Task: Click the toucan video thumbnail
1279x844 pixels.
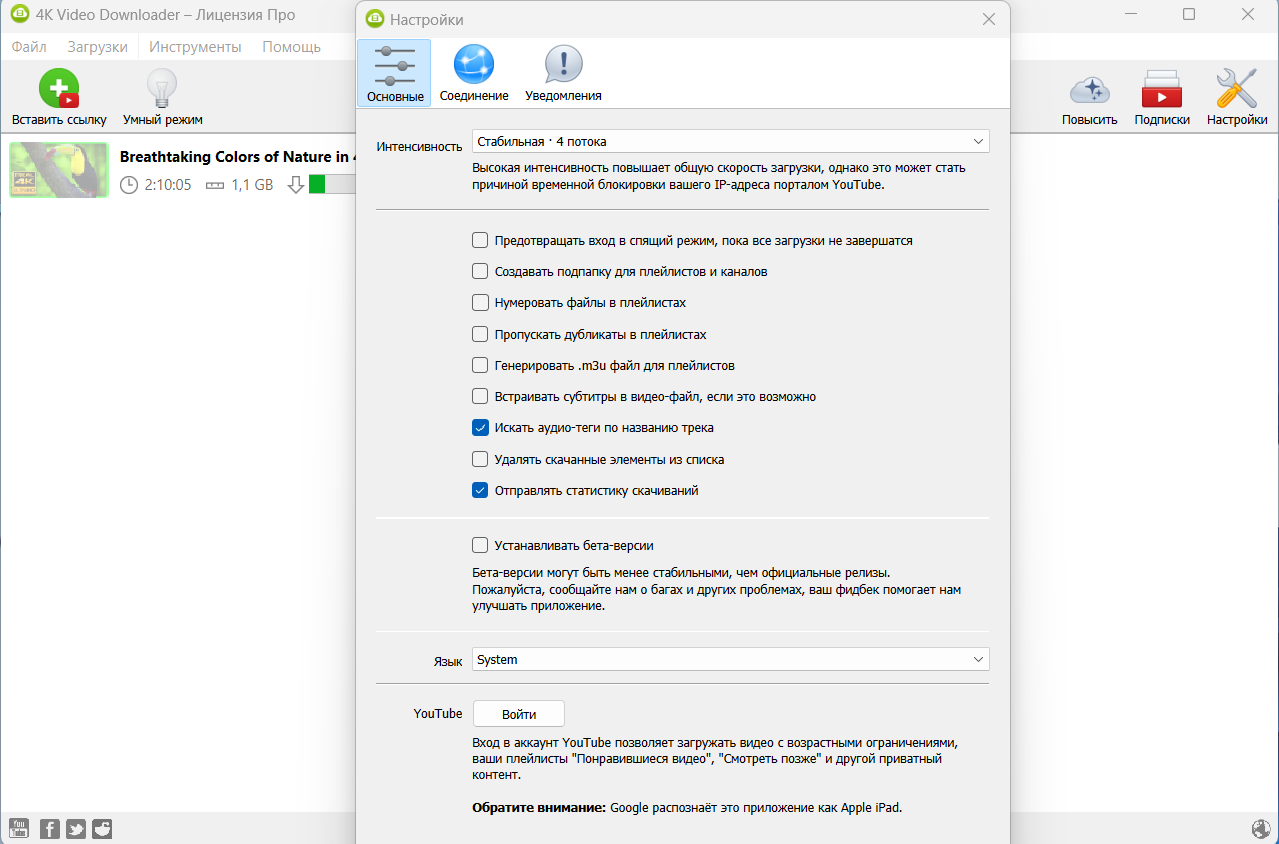Action: 59,170
